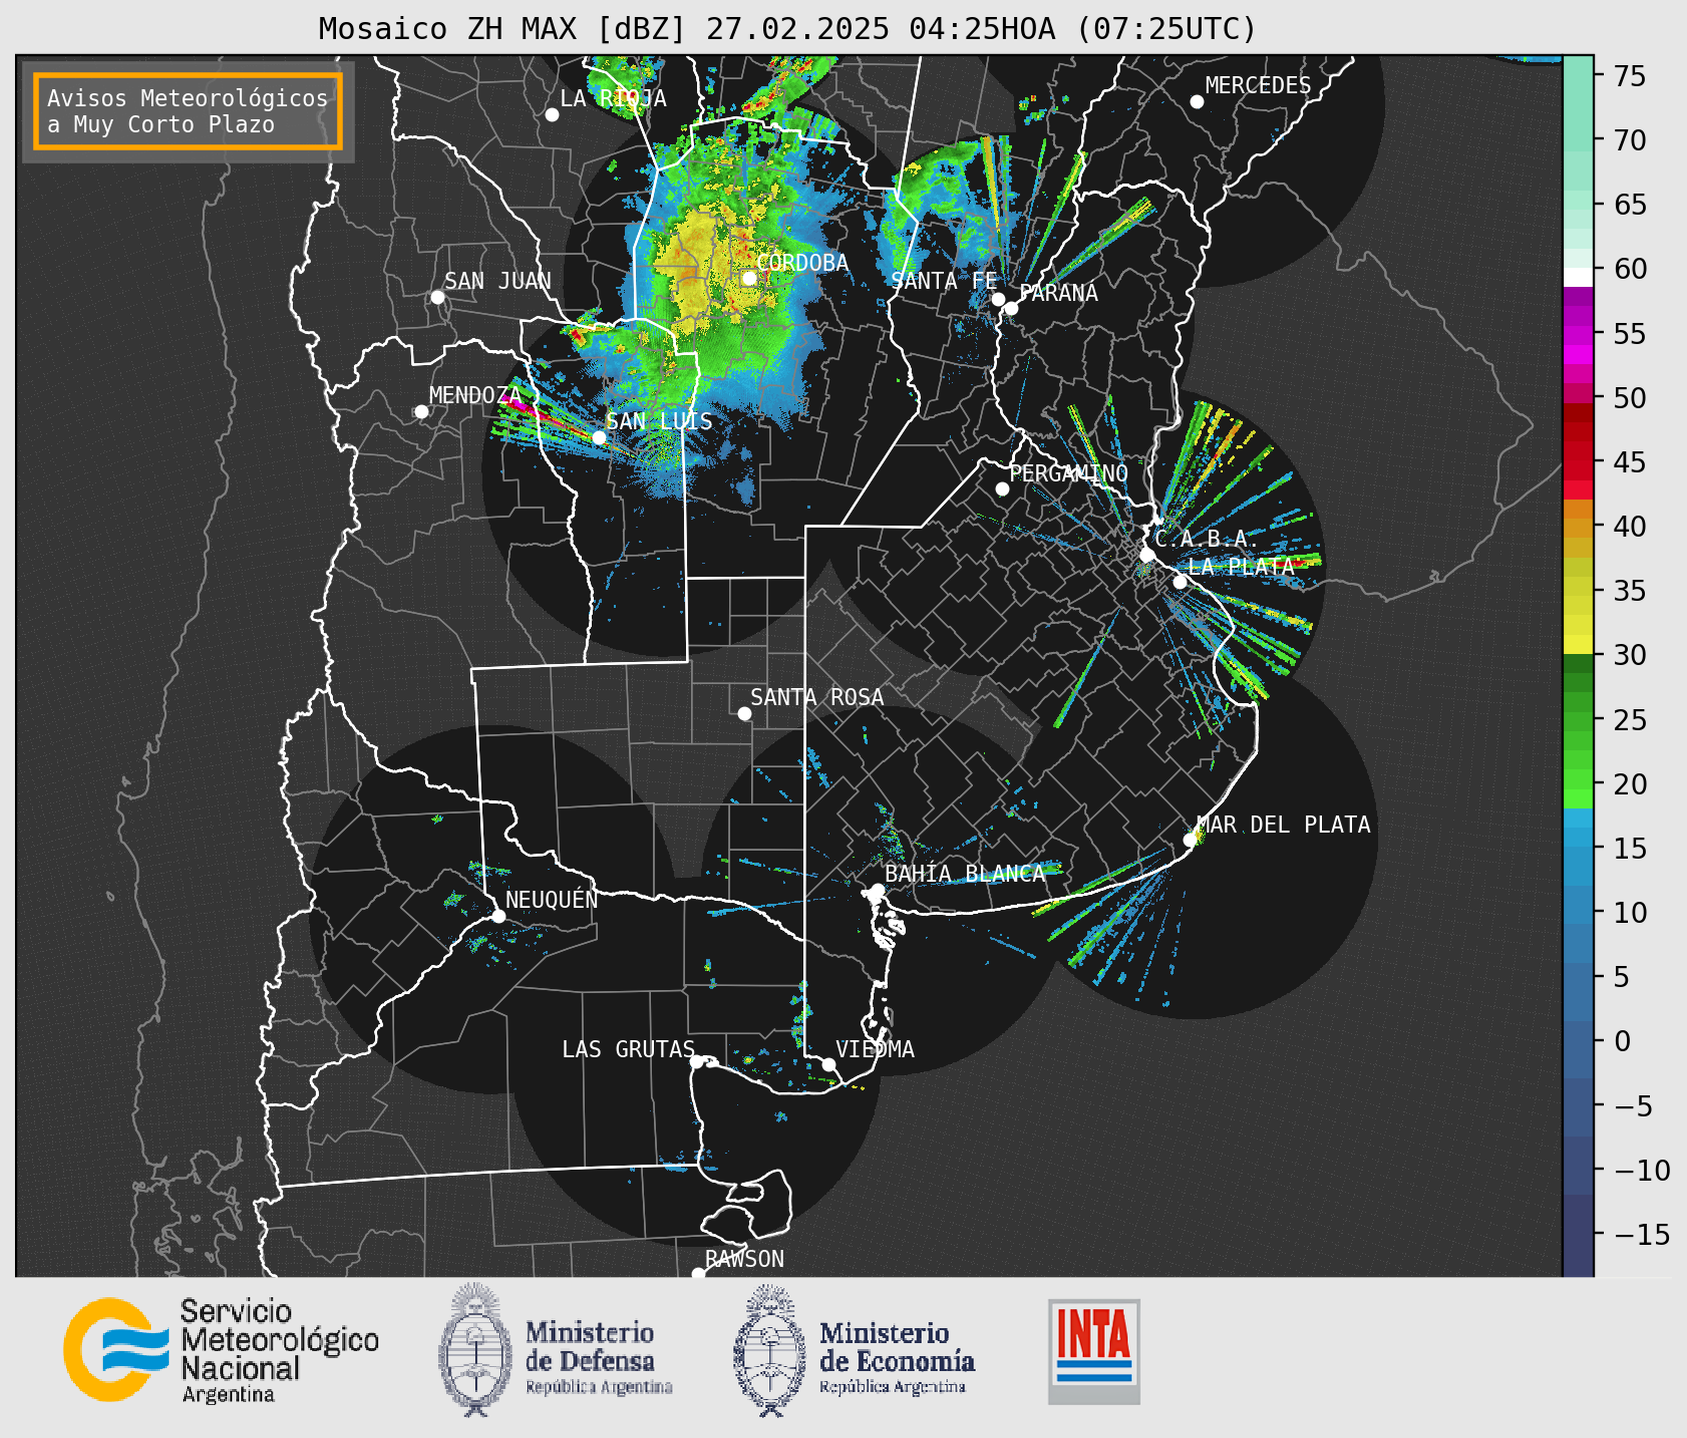Select the C.A.B.A. city label
Viewport: 1687px width, 1438px height.
pyautogui.click(x=1207, y=539)
